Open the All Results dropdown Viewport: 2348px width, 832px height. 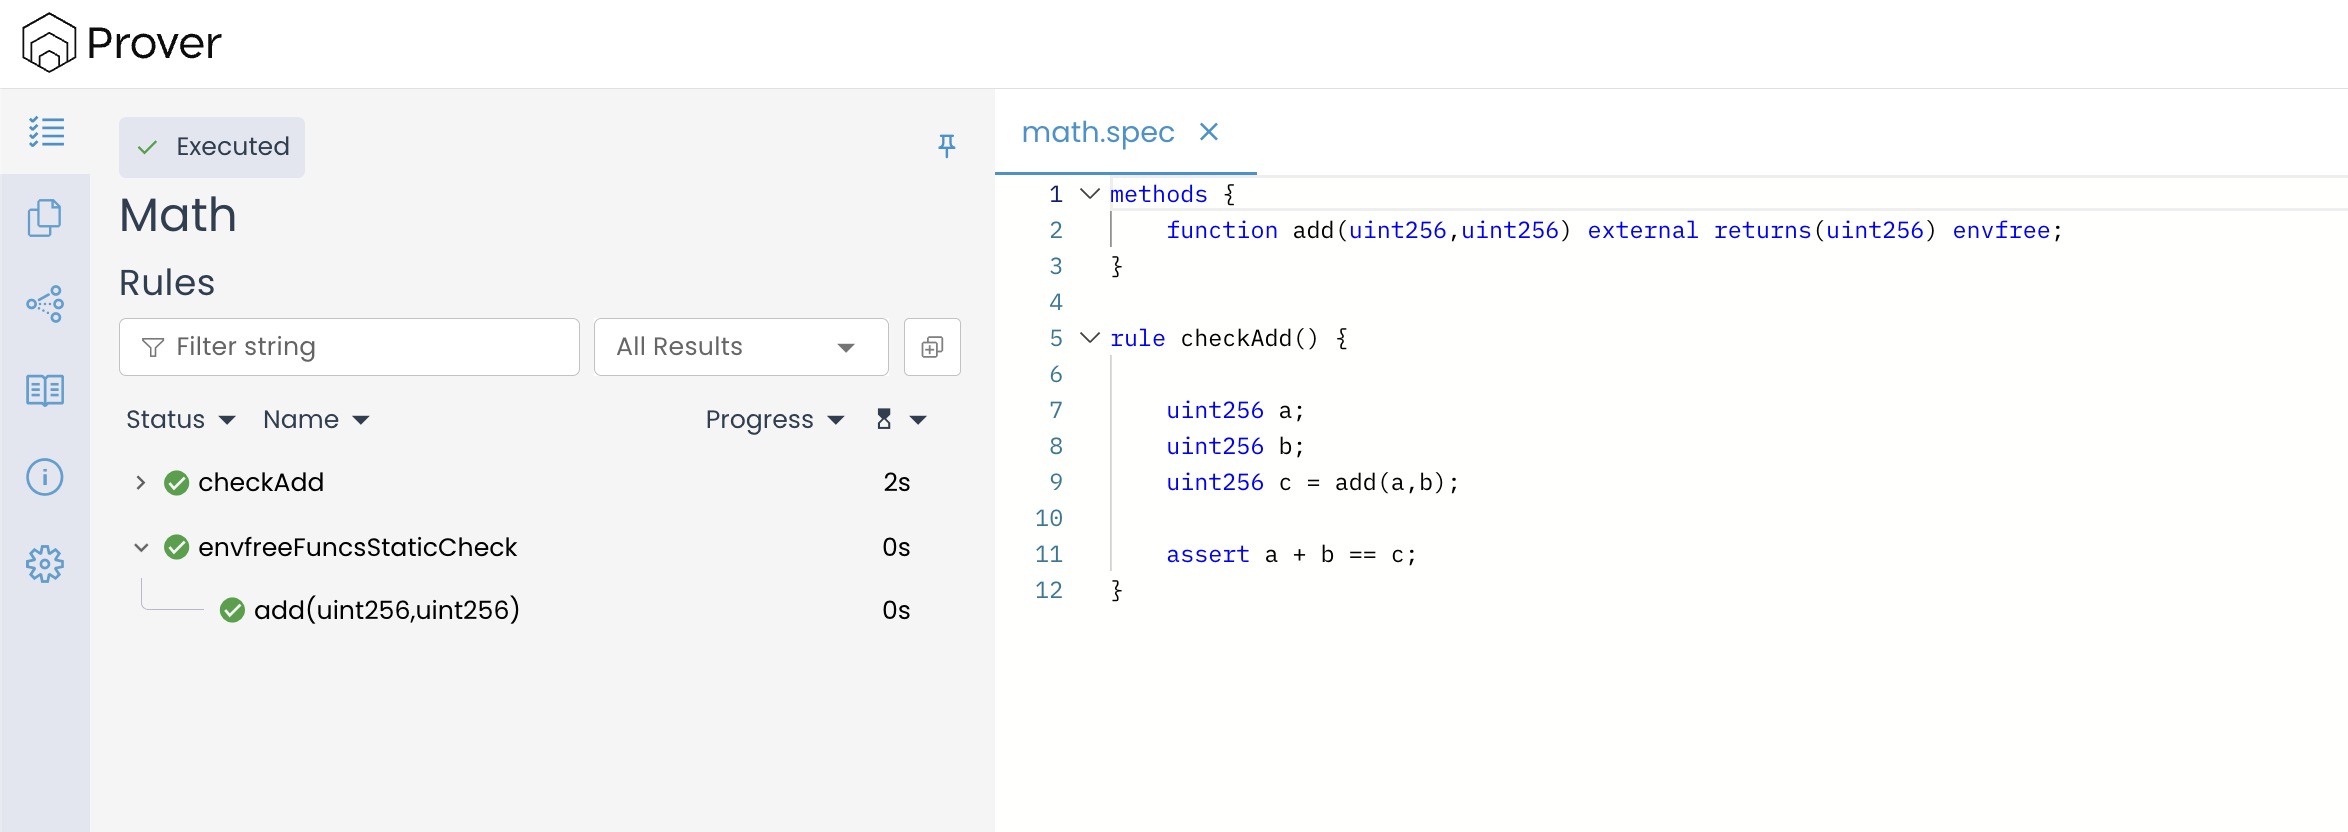pyautogui.click(x=740, y=347)
